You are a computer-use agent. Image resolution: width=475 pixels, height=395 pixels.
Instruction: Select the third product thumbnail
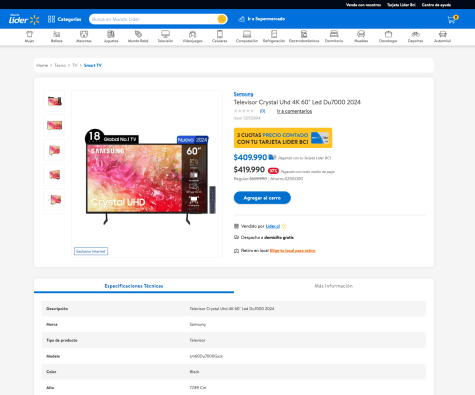(54, 150)
